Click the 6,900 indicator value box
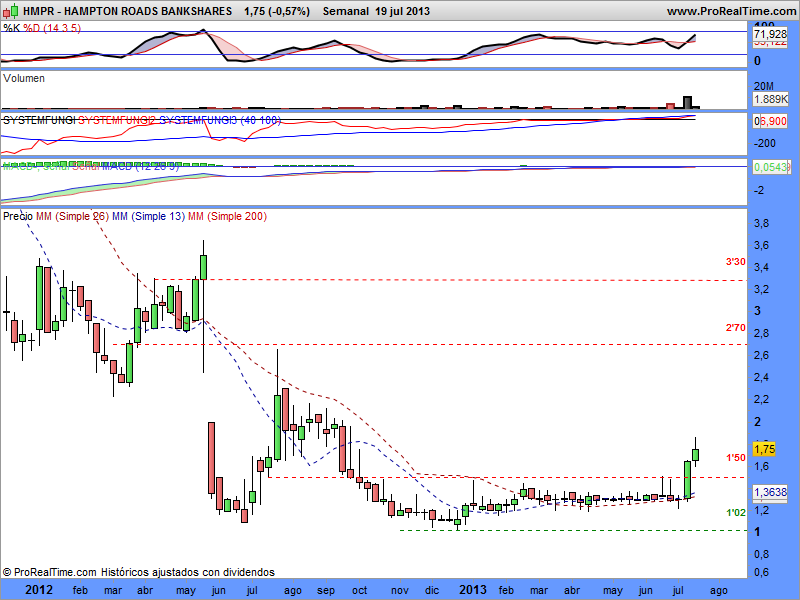 [x=773, y=121]
